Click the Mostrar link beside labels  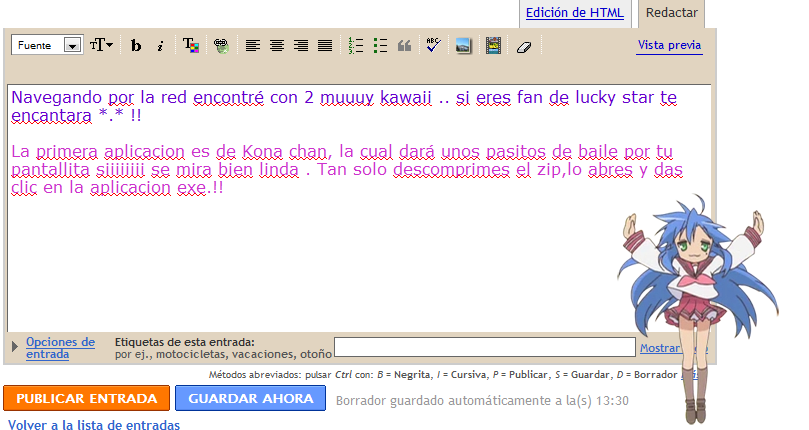pyautogui.click(x=659, y=348)
